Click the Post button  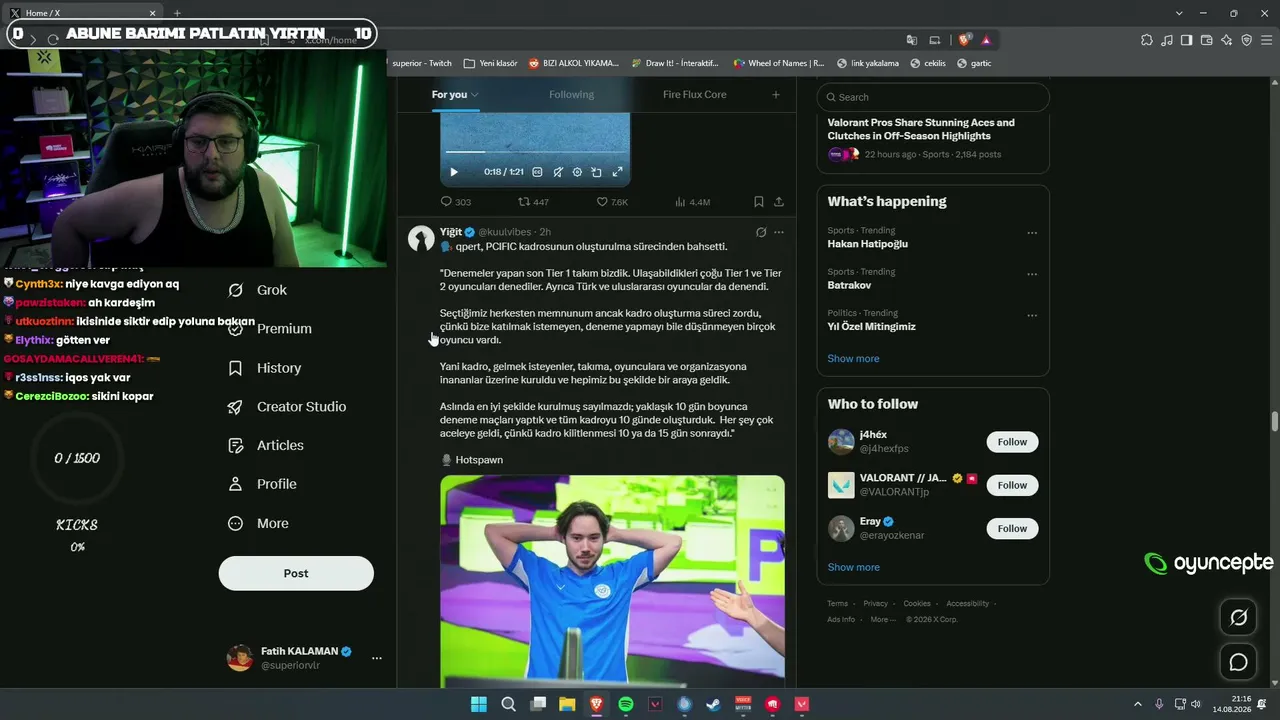(x=296, y=573)
